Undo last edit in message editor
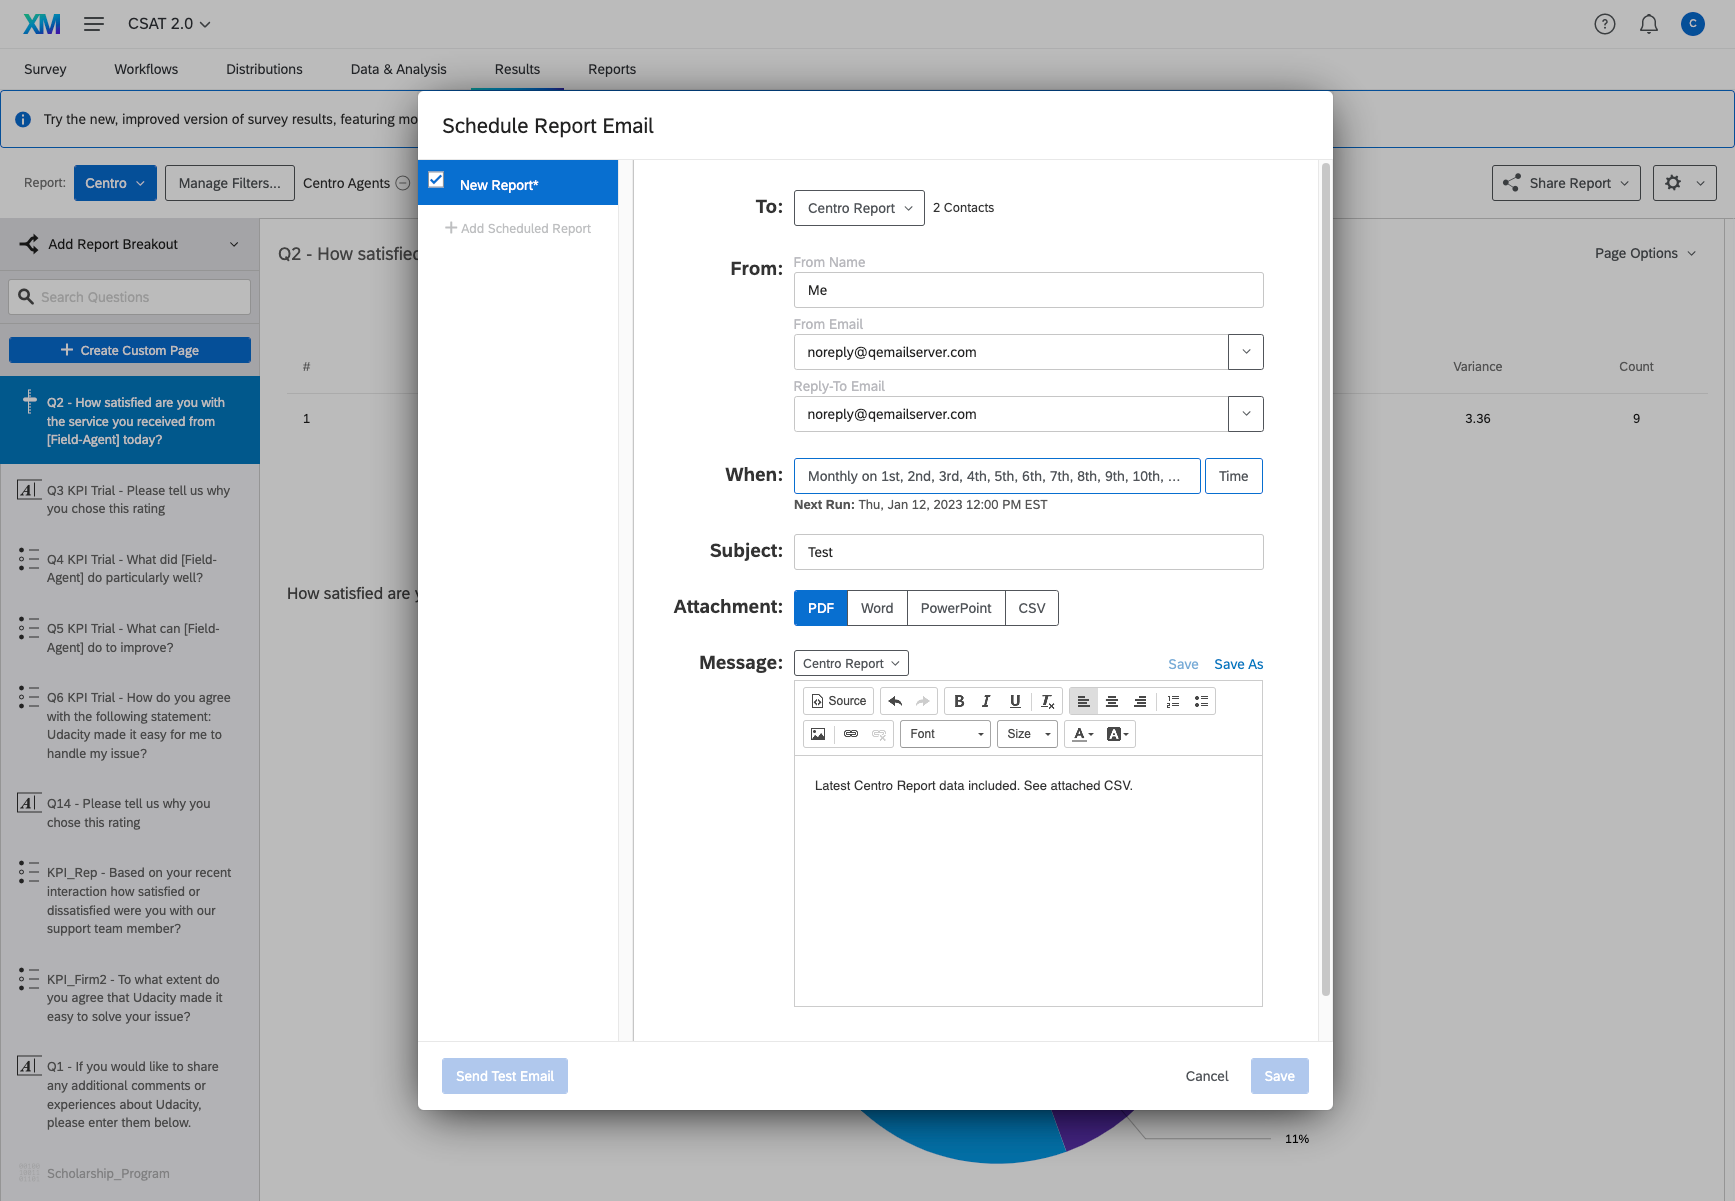The width and height of the screenshot is (1735, 1201). pos(895,701)
